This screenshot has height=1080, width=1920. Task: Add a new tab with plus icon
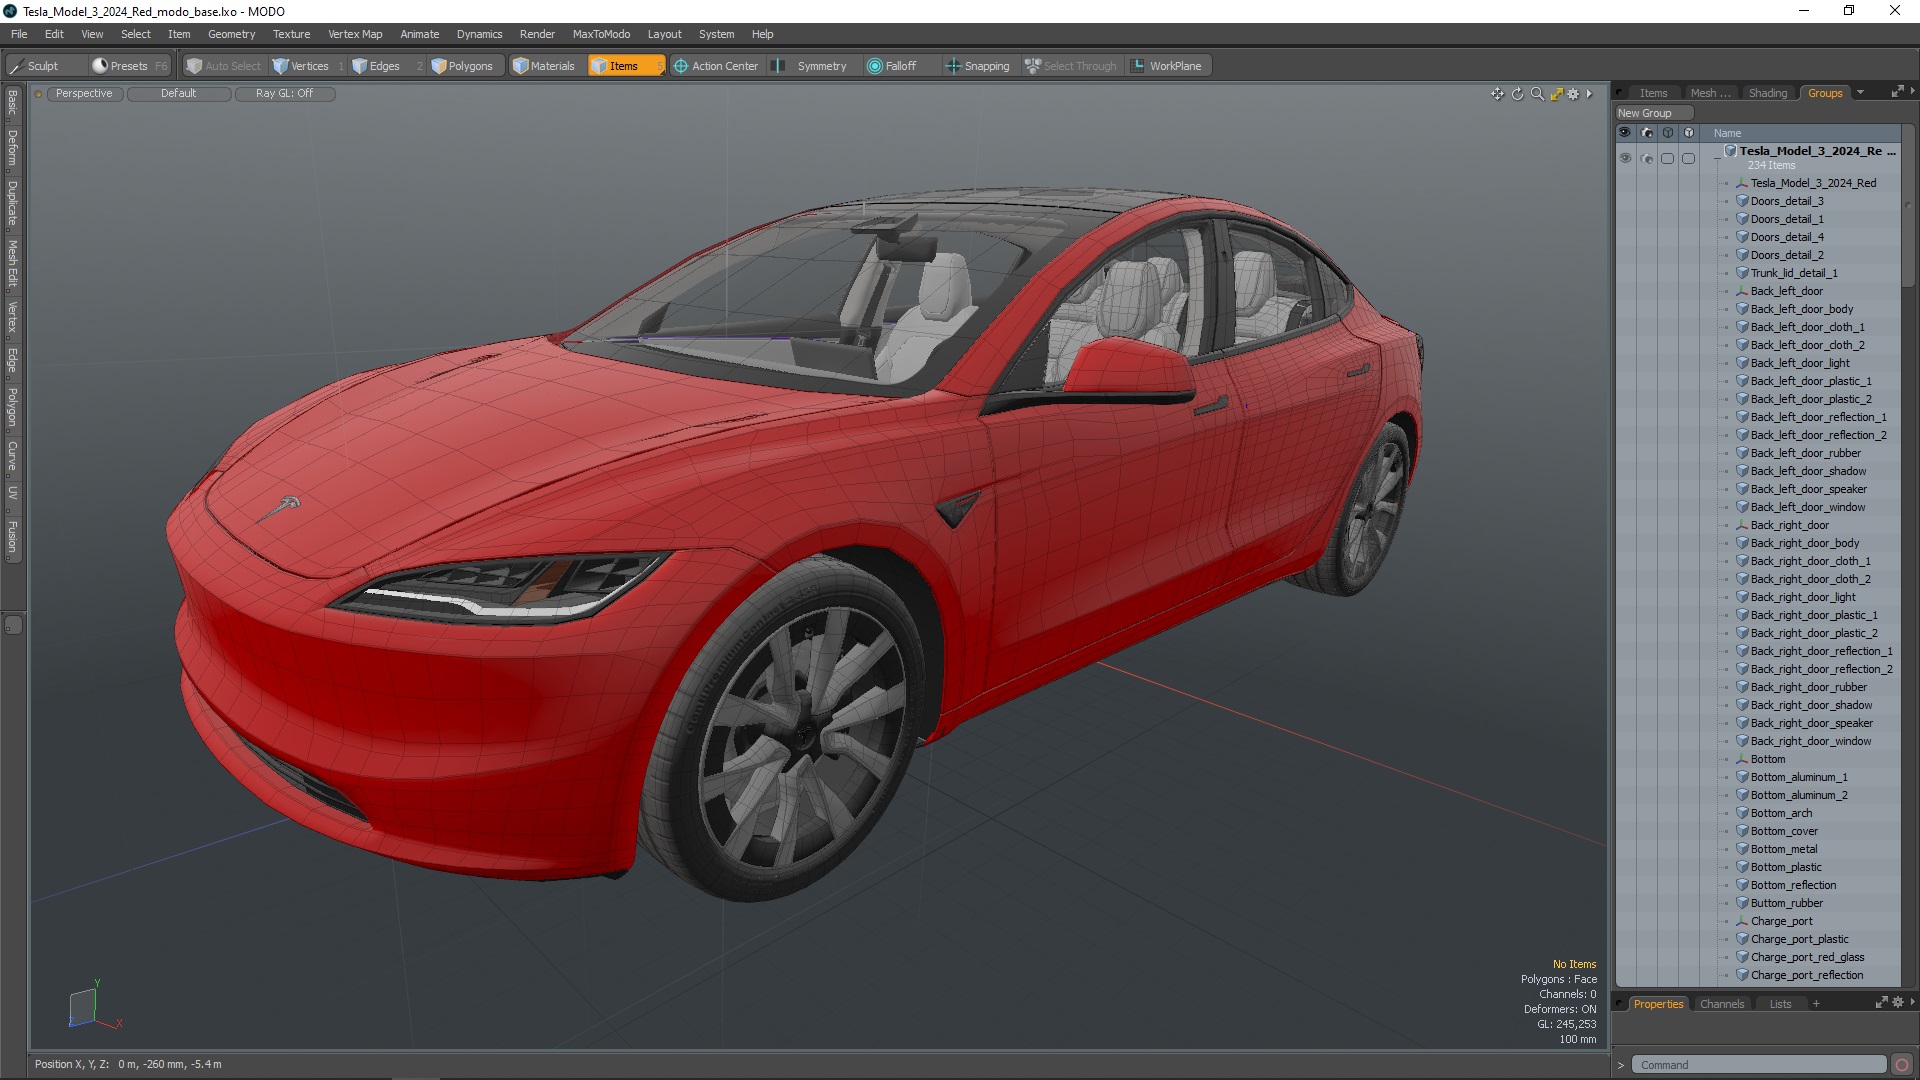(x=1816, y=1004)
